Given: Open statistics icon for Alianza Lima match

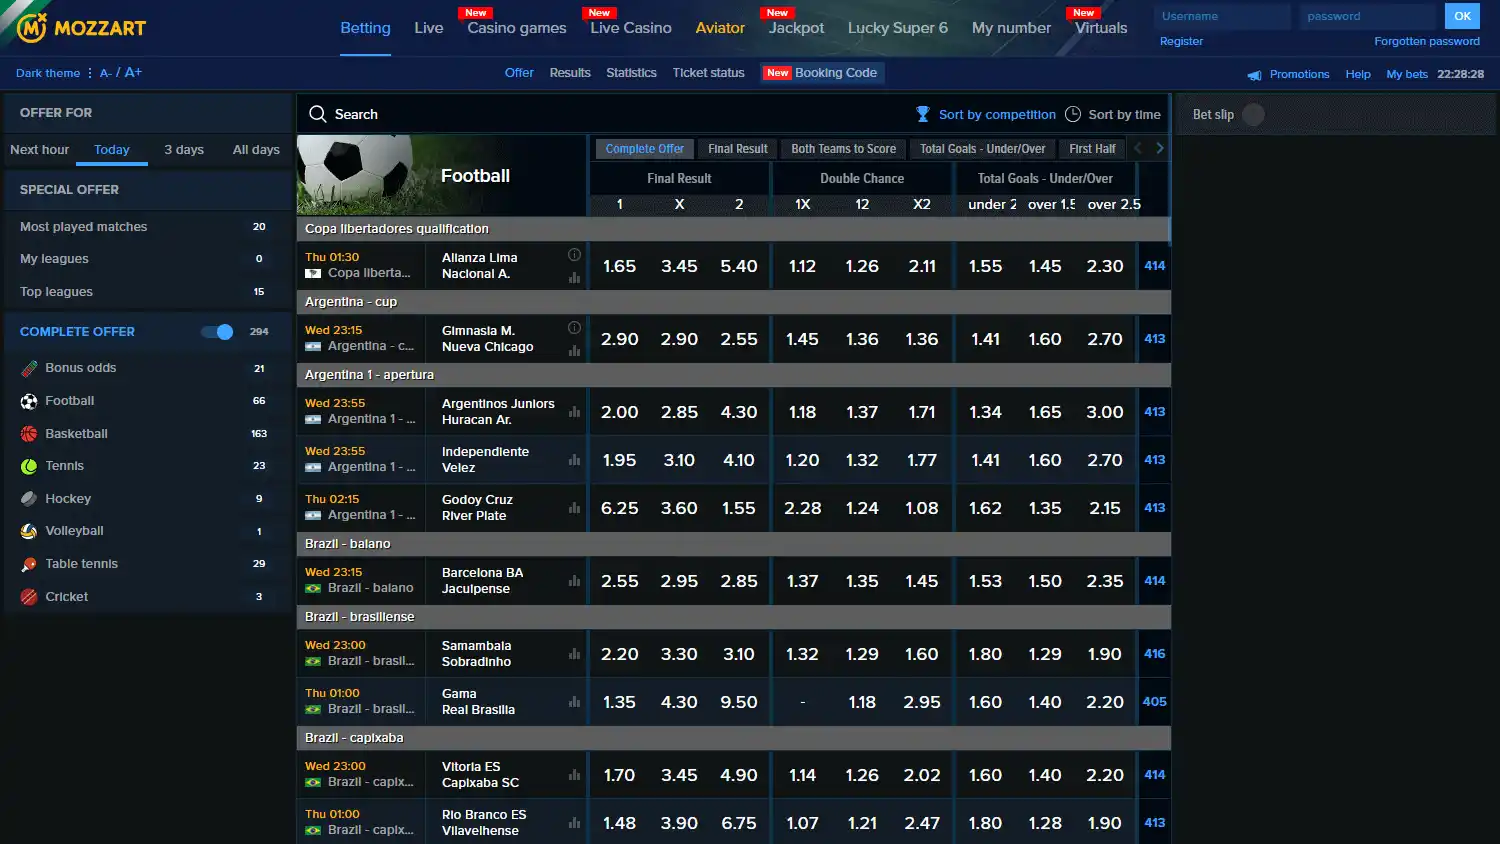Looking at the screenshot, I should click(x=574, y=278).
